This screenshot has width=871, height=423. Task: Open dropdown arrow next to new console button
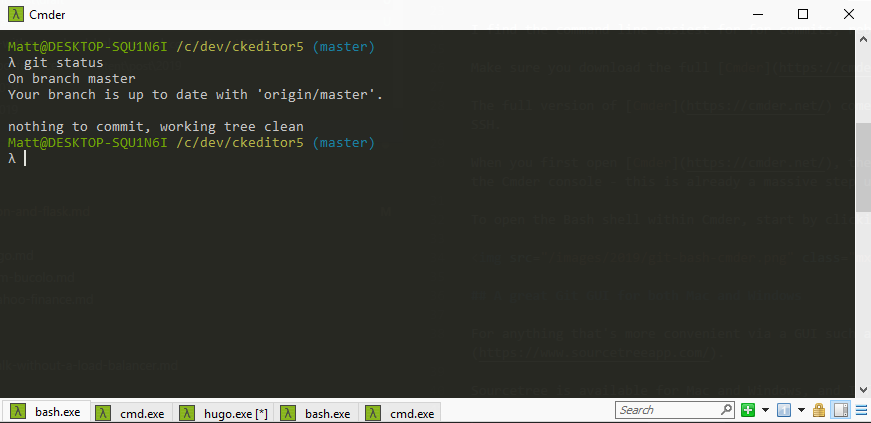765,410
